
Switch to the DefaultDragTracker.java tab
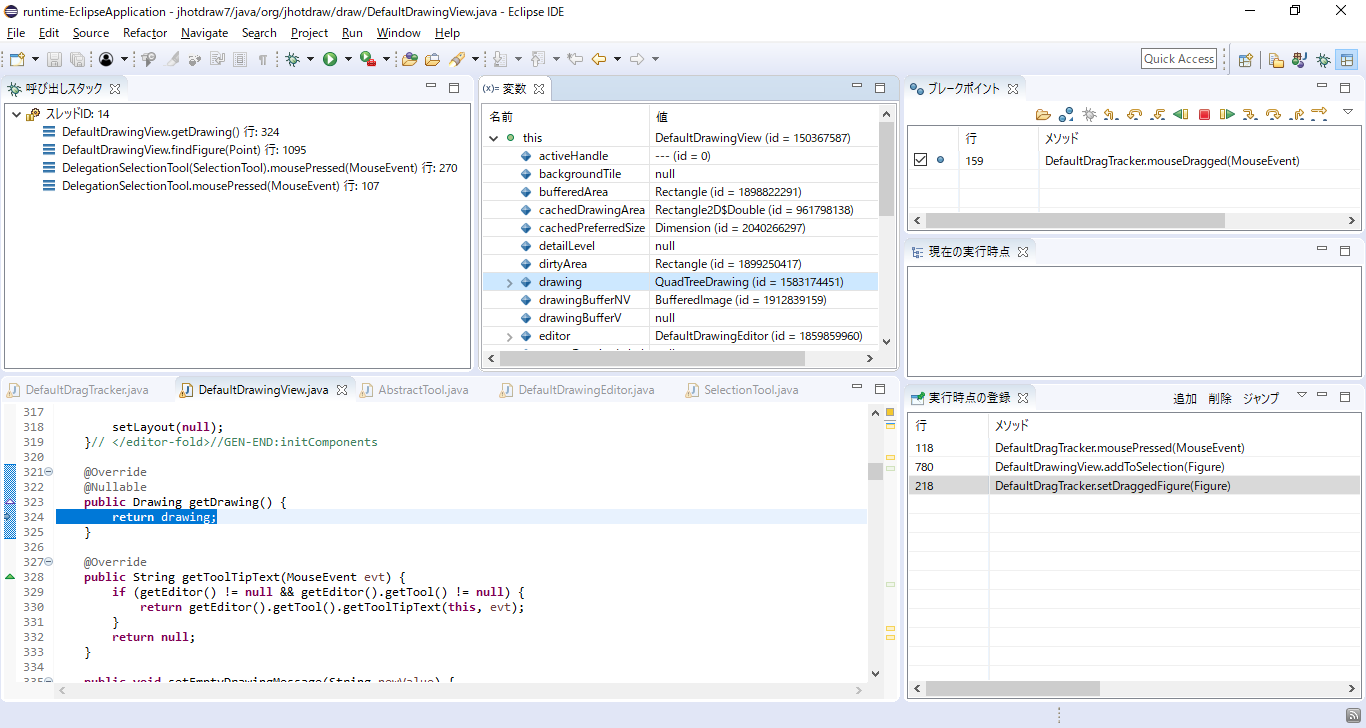(78, 390)
